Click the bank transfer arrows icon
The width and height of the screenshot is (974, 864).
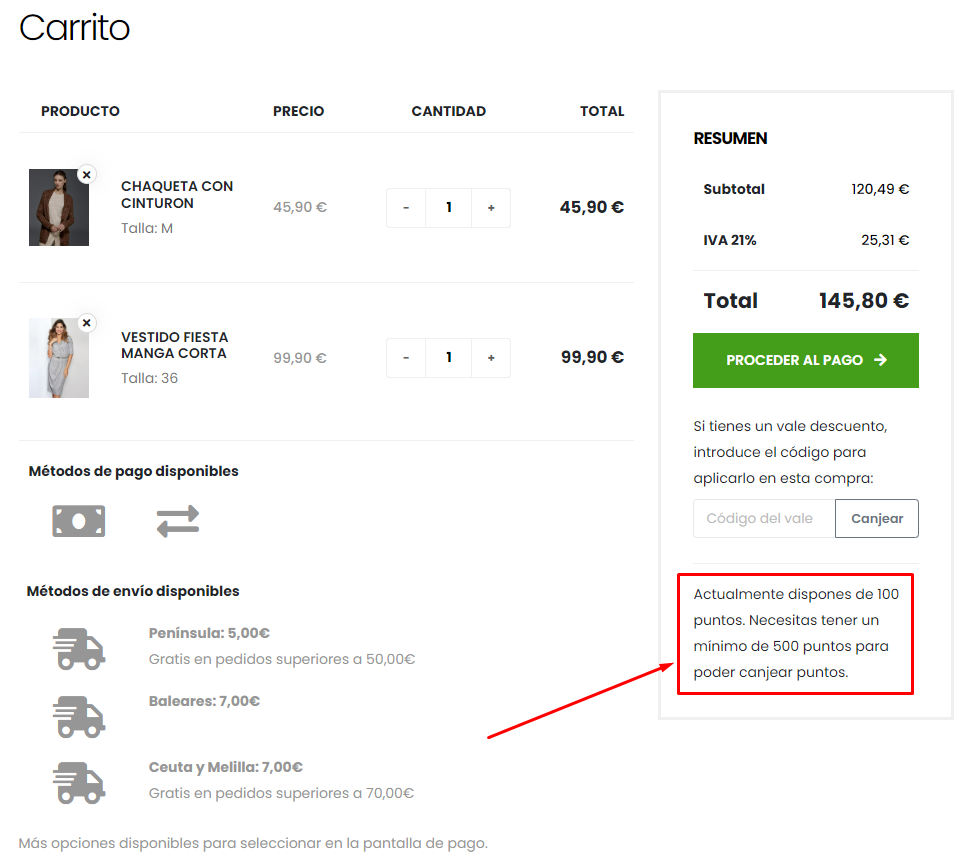tap(178, 521)
